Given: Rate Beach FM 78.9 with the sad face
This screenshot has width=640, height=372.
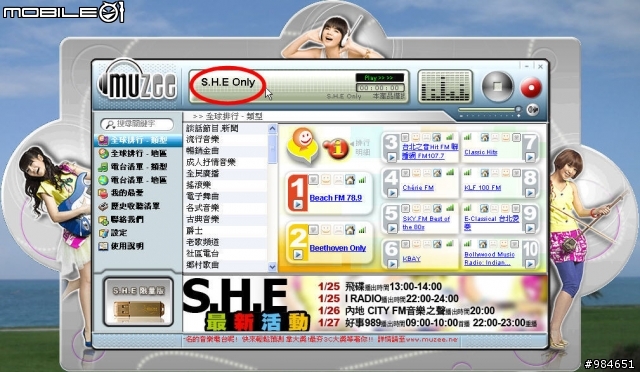Looking at the screenshot, I should click(338, 179).
